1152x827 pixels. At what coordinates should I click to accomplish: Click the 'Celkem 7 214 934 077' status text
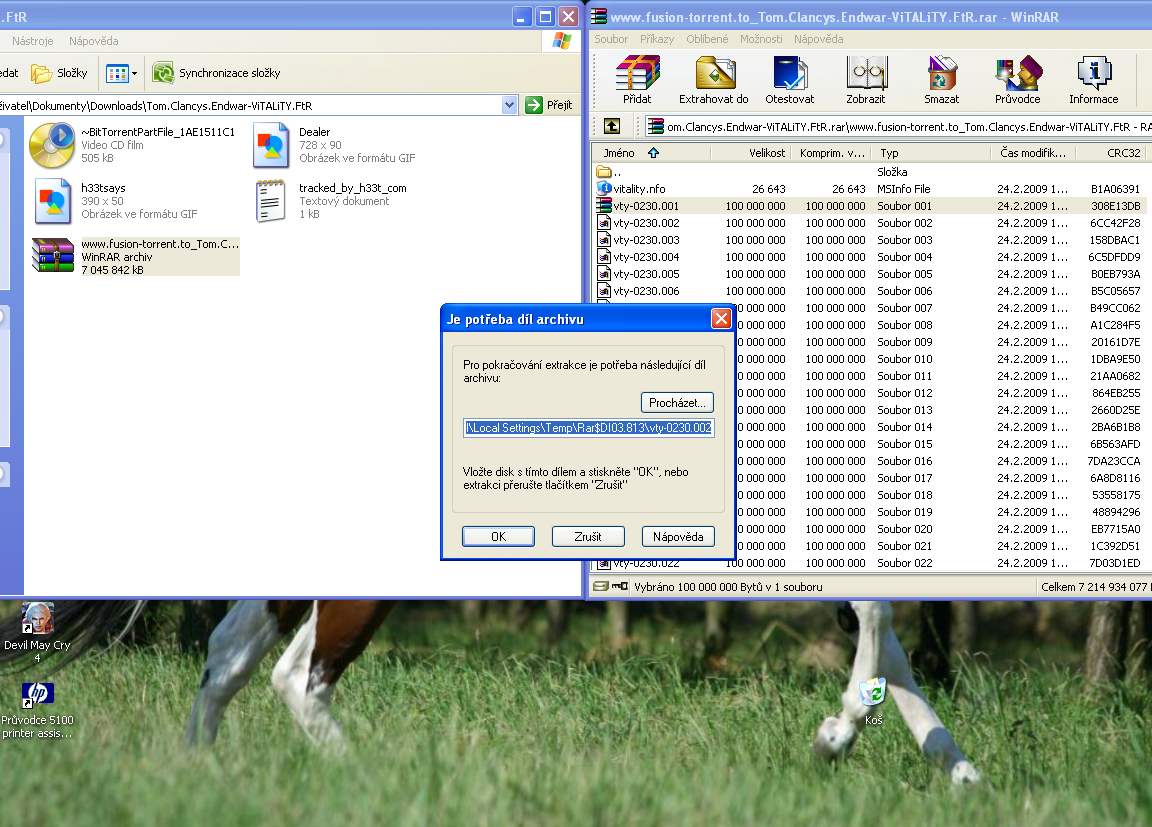tap(1095, 587)
